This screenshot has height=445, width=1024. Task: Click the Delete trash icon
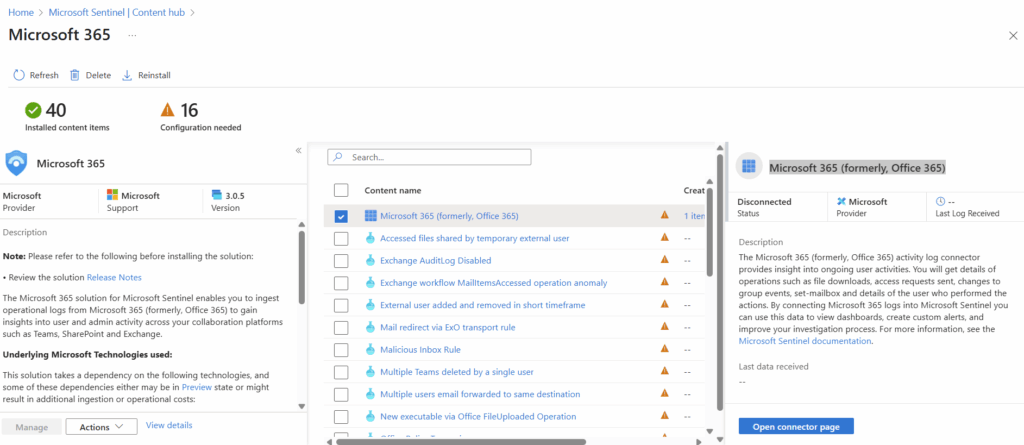pos(75,75)
